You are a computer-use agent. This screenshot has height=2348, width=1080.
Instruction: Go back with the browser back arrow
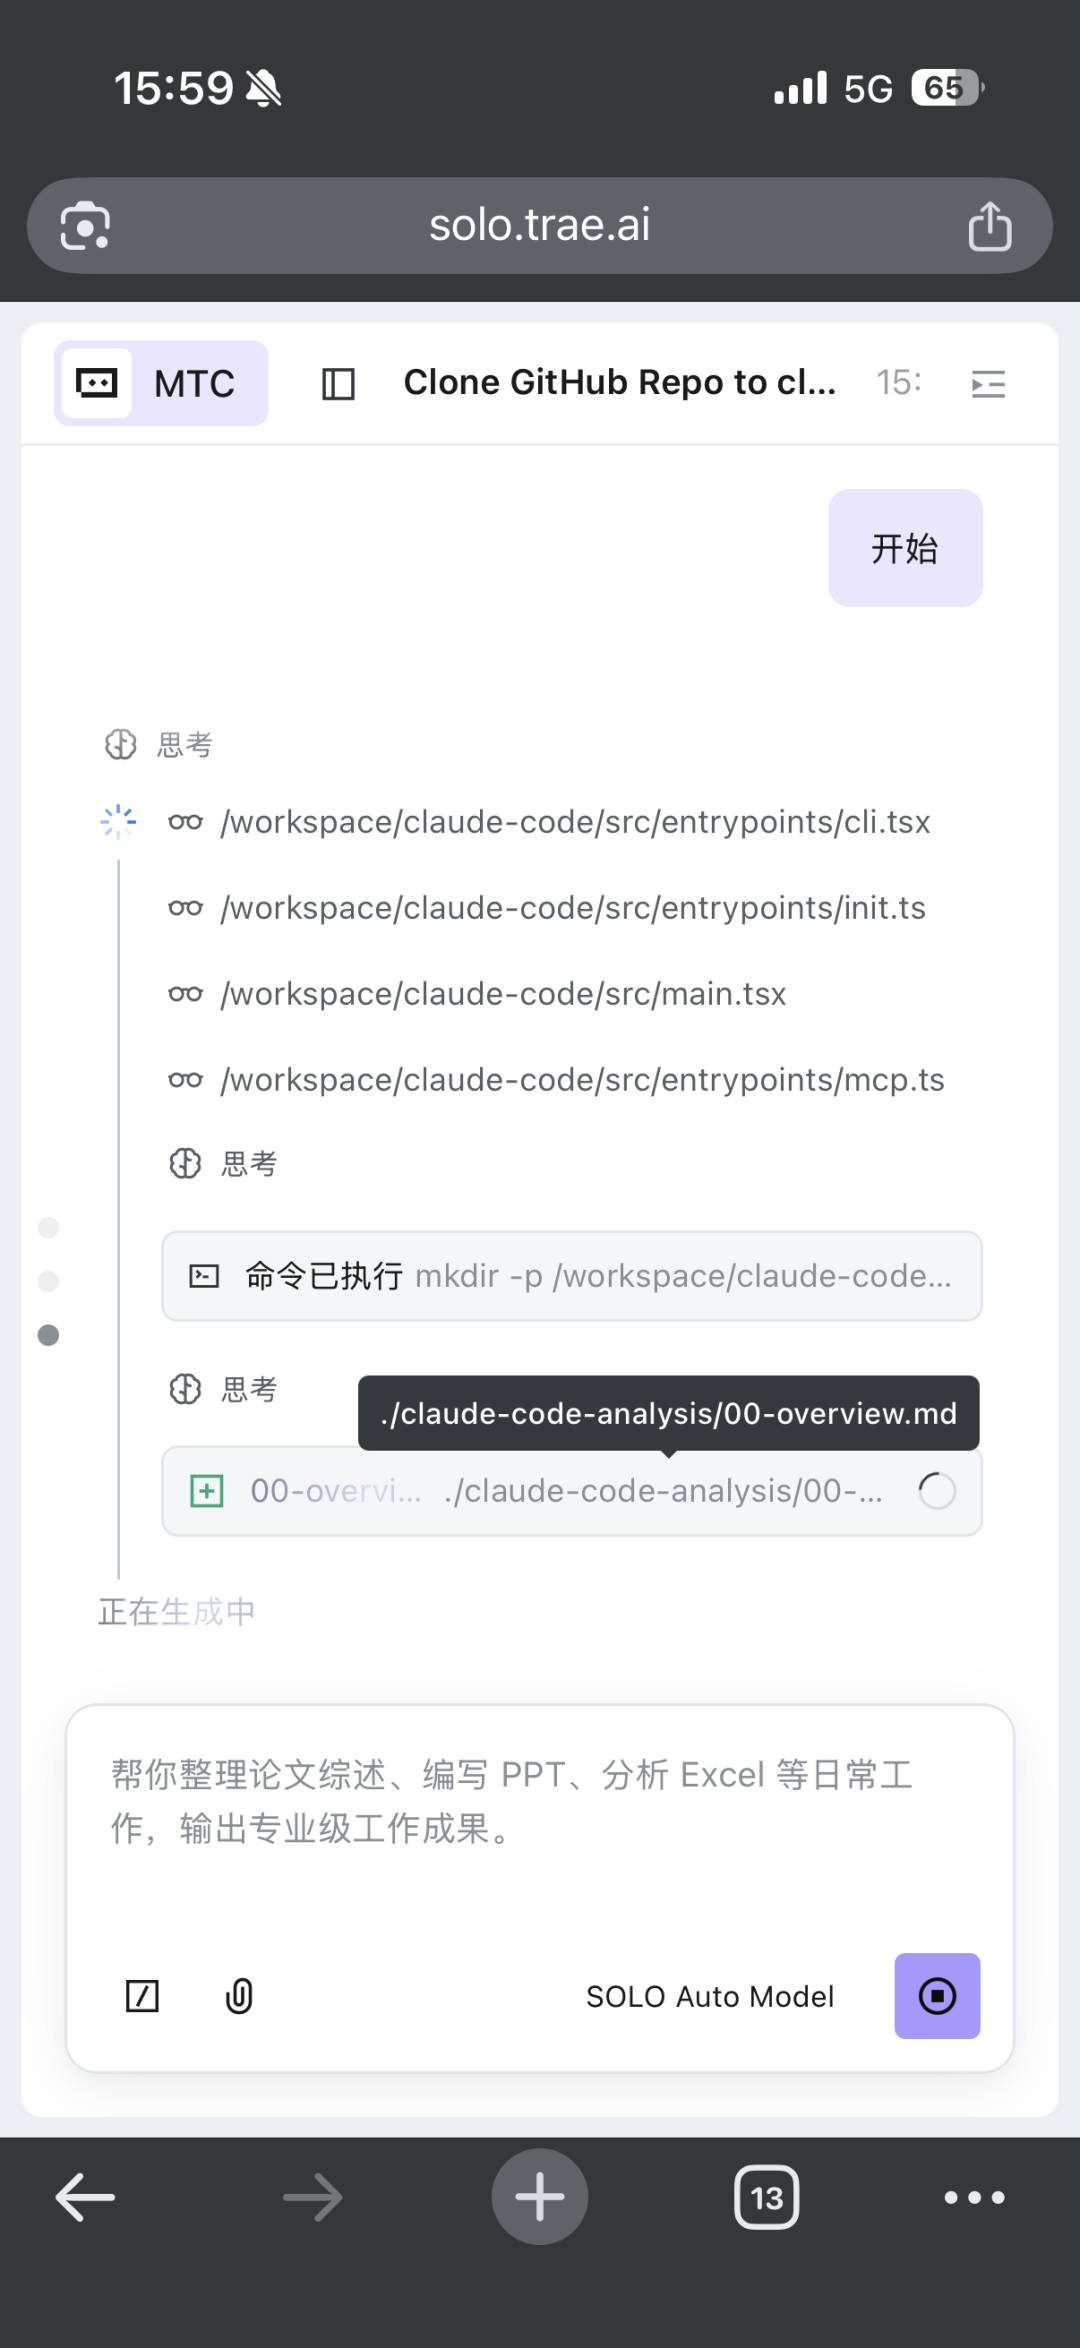pyautogui.click(x=85, y=2197)
